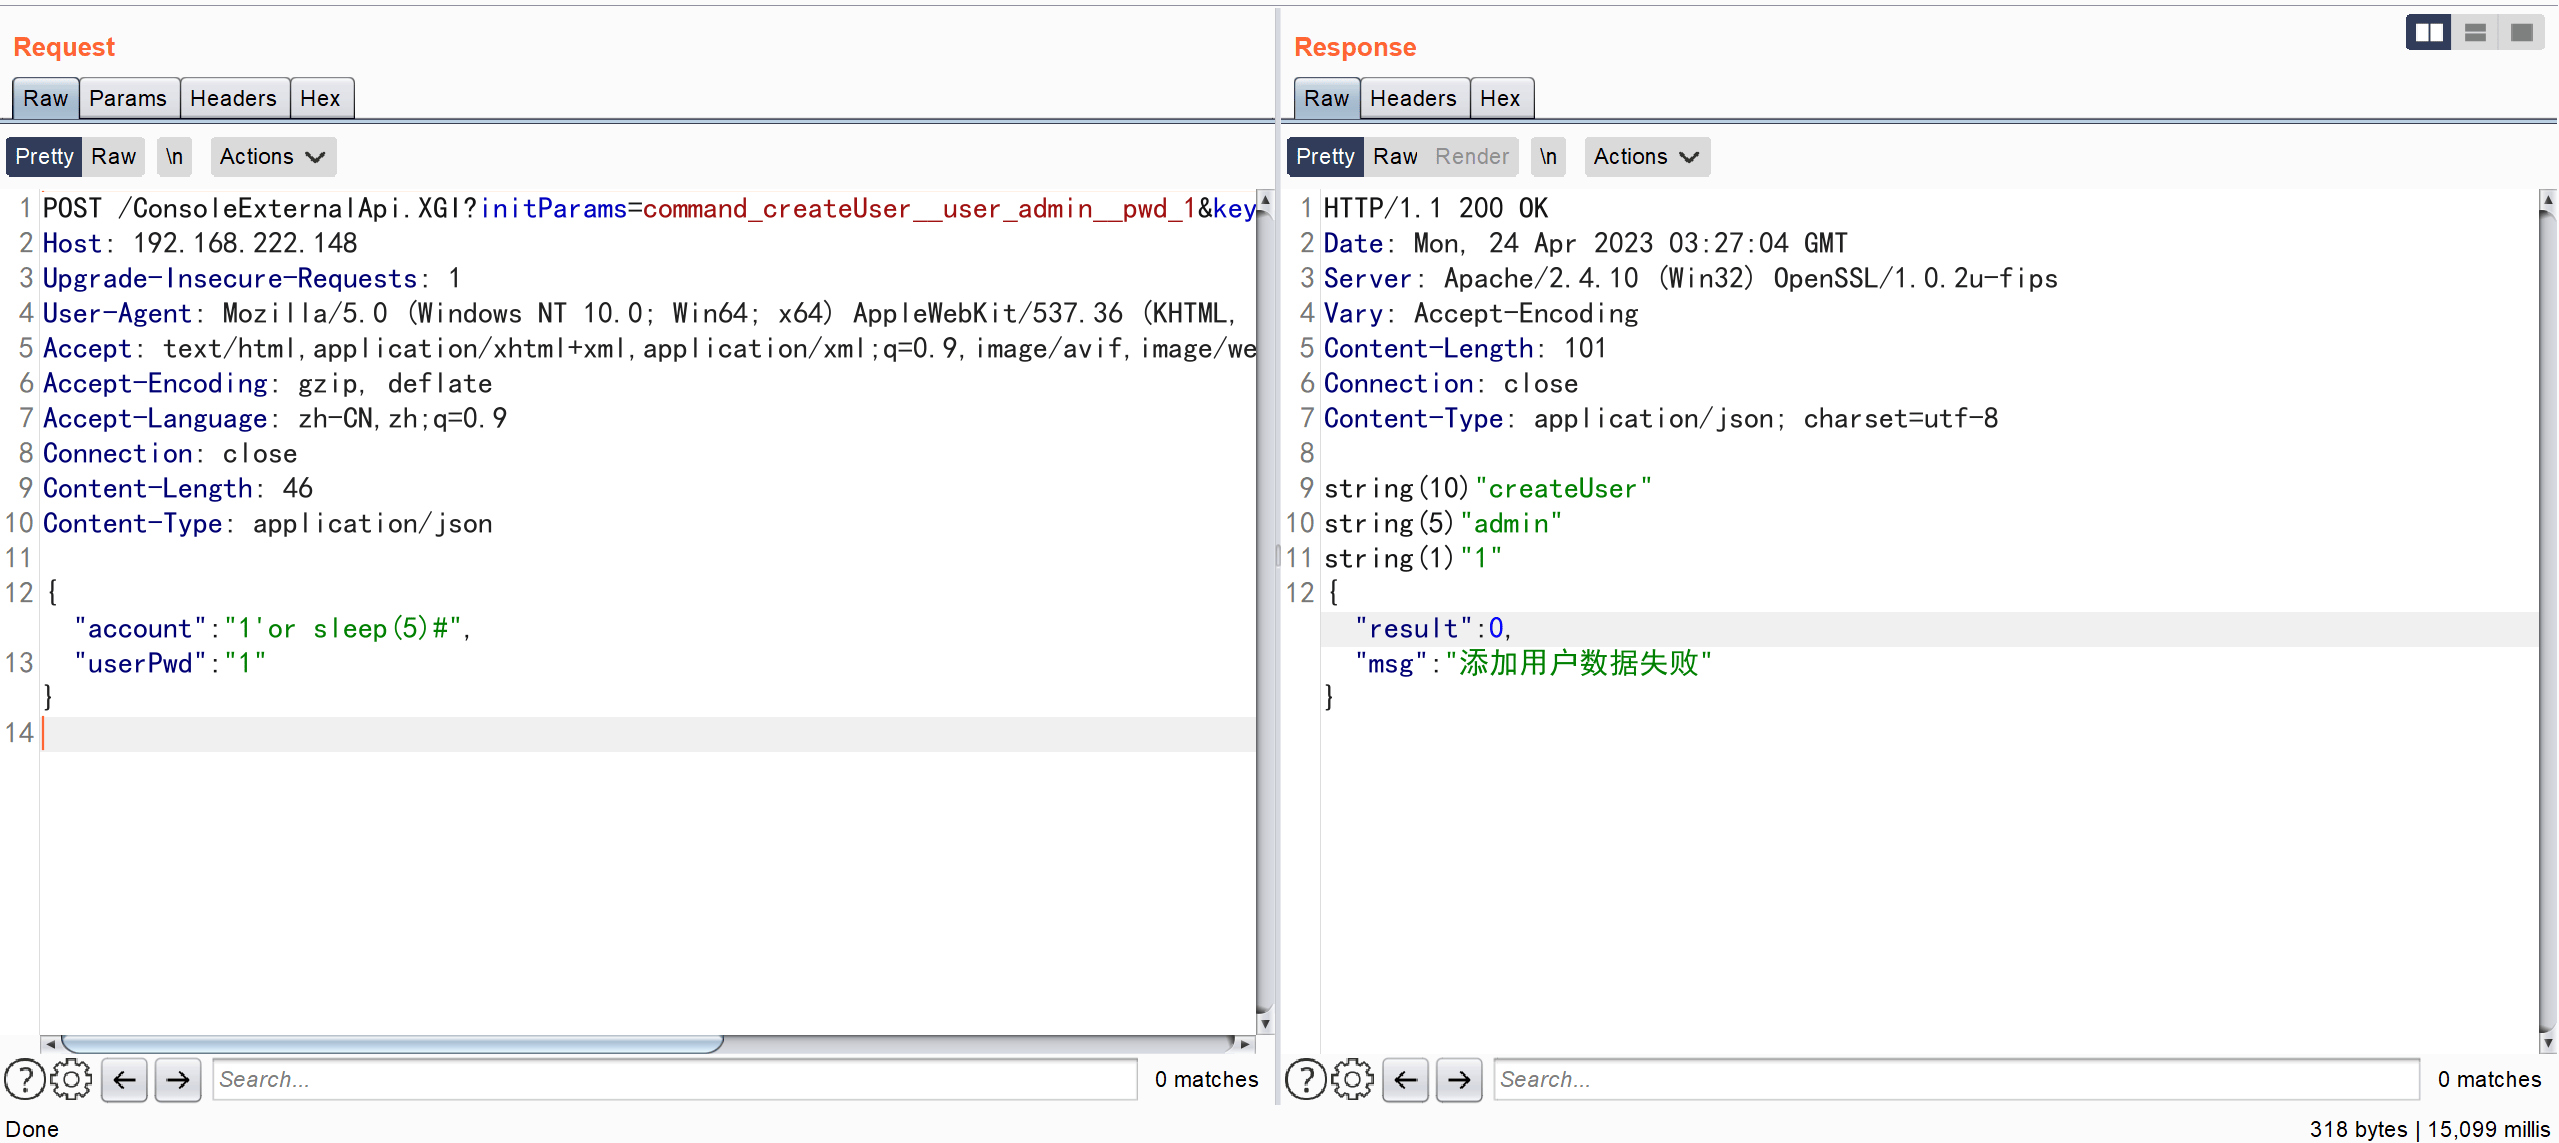Go to previous Response search match
The image size is (2559, 1143).
click(x=1406, y=1079)
